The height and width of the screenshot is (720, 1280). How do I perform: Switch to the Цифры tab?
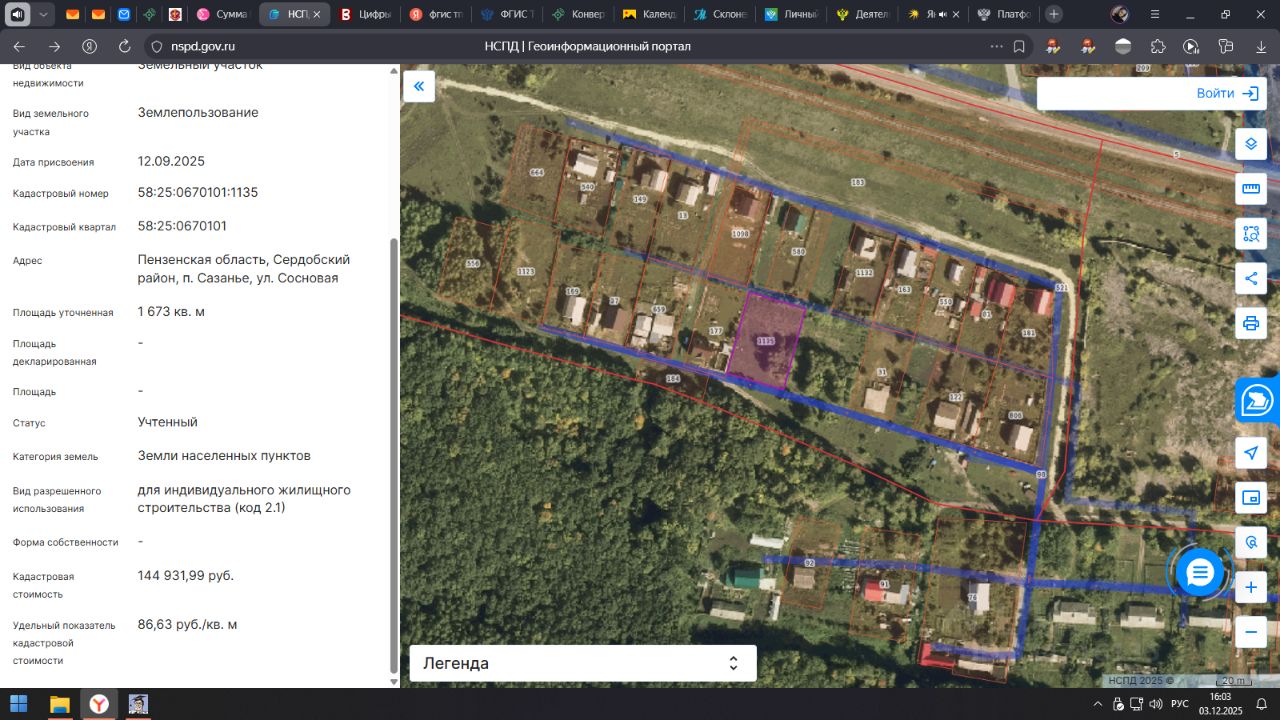click(x=365, y=15)
